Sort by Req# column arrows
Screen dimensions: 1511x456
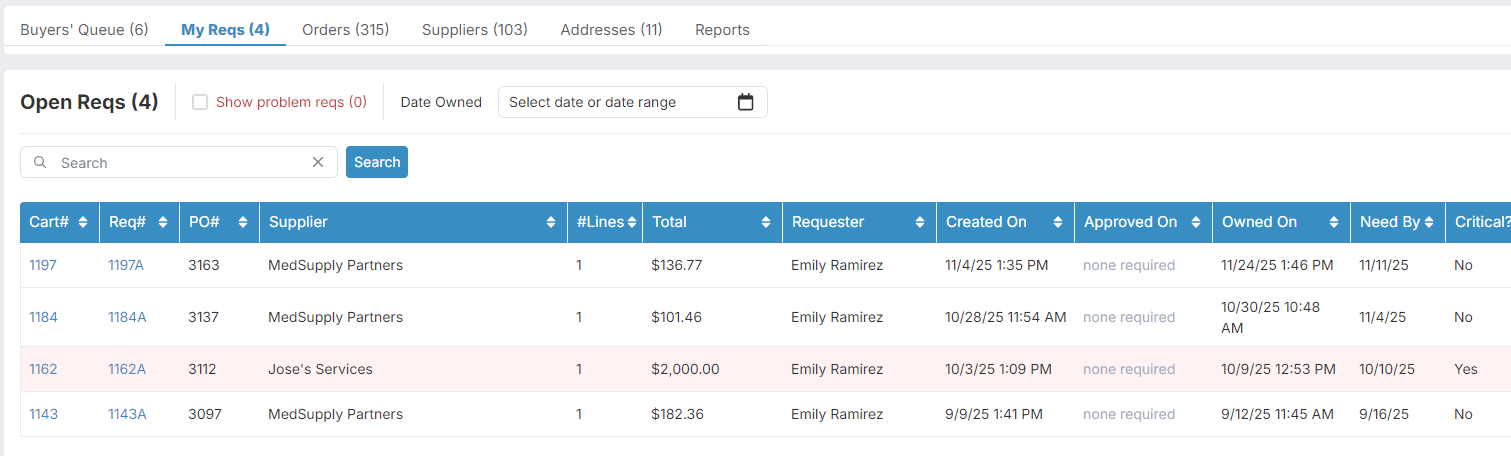click(162, 222)
